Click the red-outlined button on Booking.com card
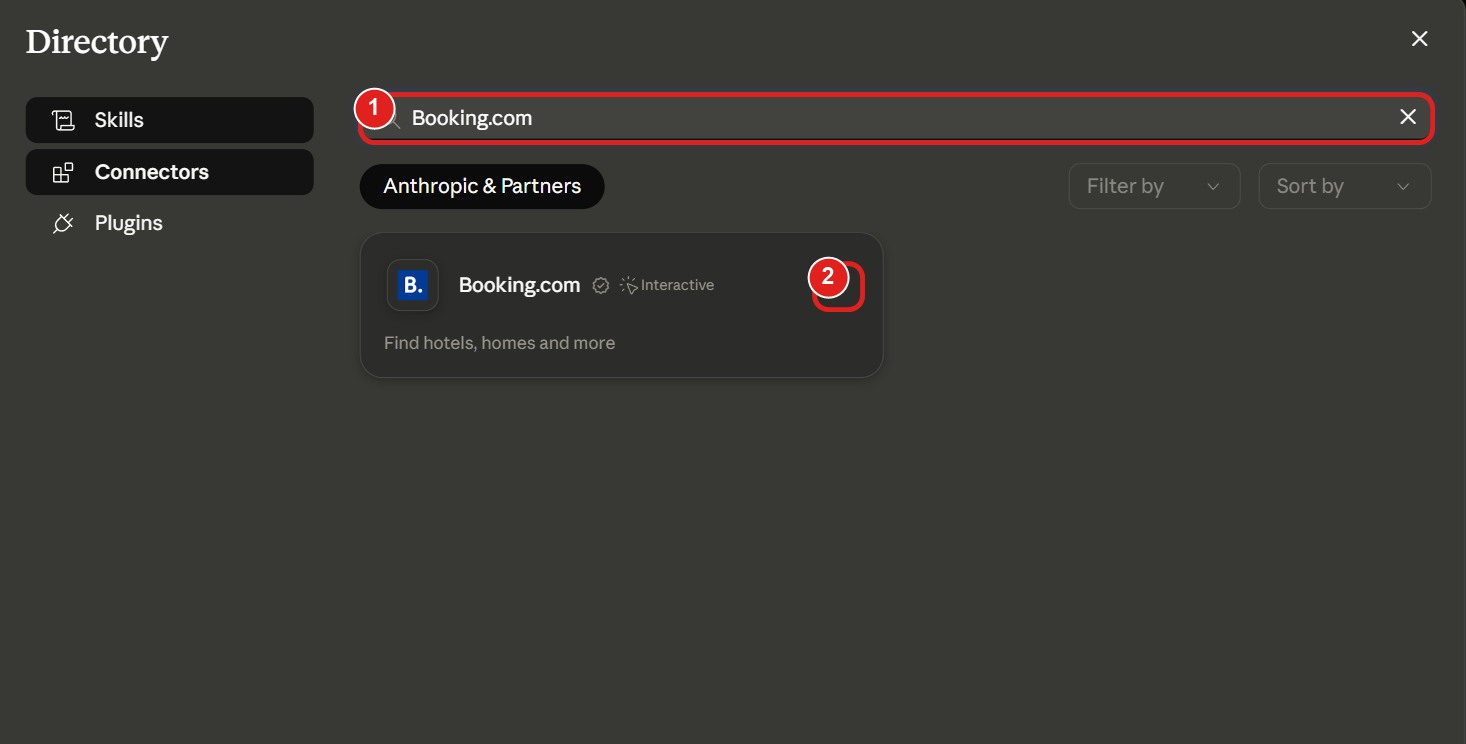This screenshot has height=744, width=1466. [838, 286]
